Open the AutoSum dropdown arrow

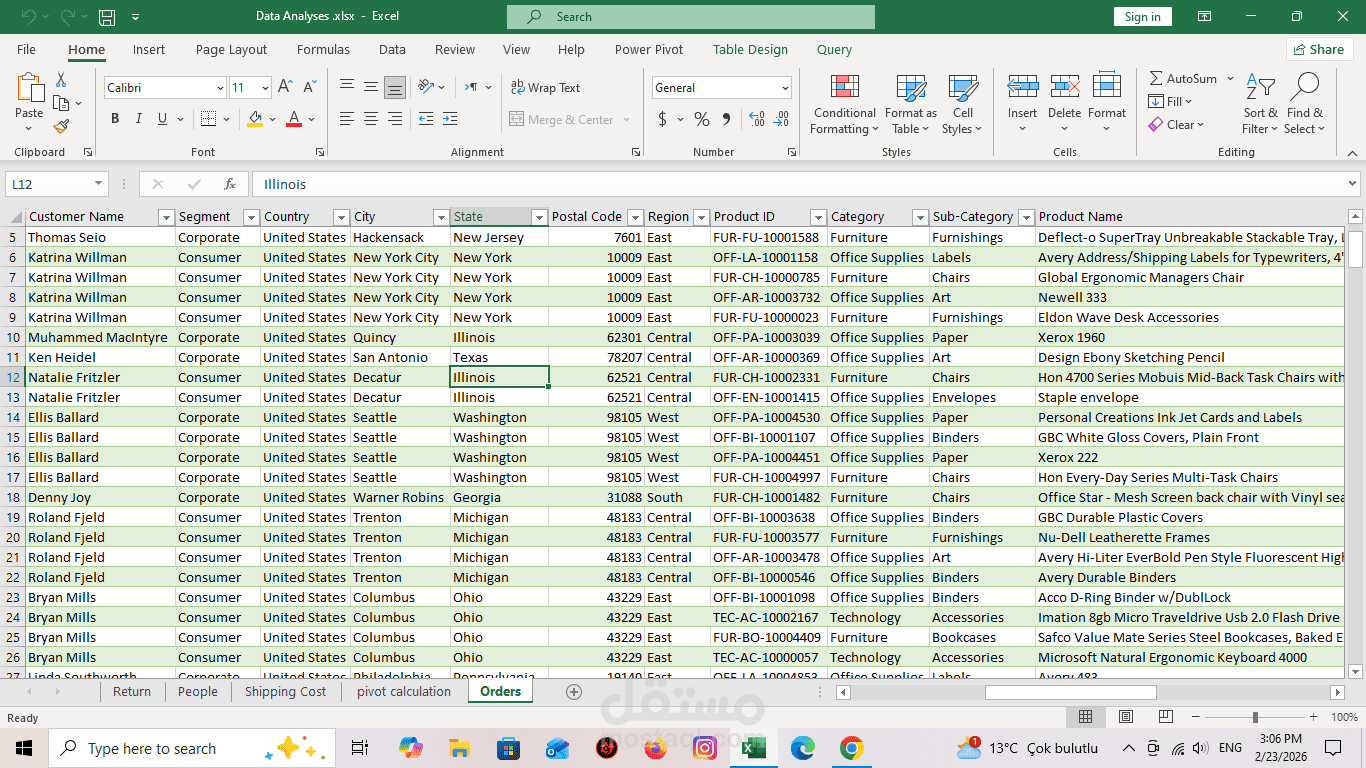click(1230, 78)
